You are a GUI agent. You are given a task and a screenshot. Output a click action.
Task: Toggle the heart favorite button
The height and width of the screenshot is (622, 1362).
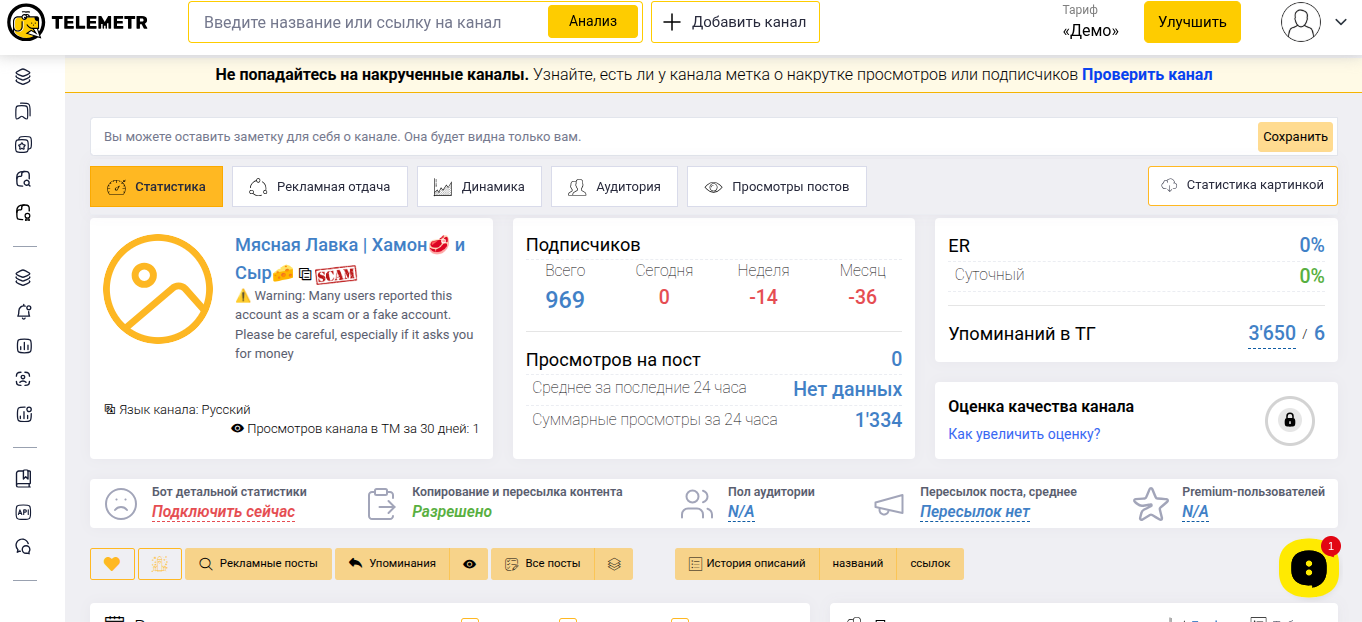click(112, 564)
